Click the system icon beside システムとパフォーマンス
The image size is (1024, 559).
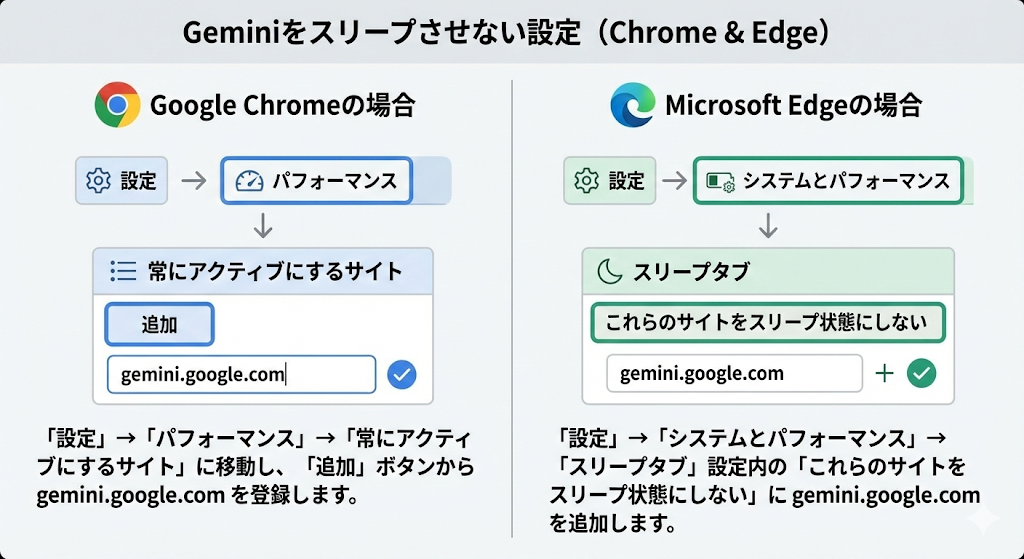(721, 181)
